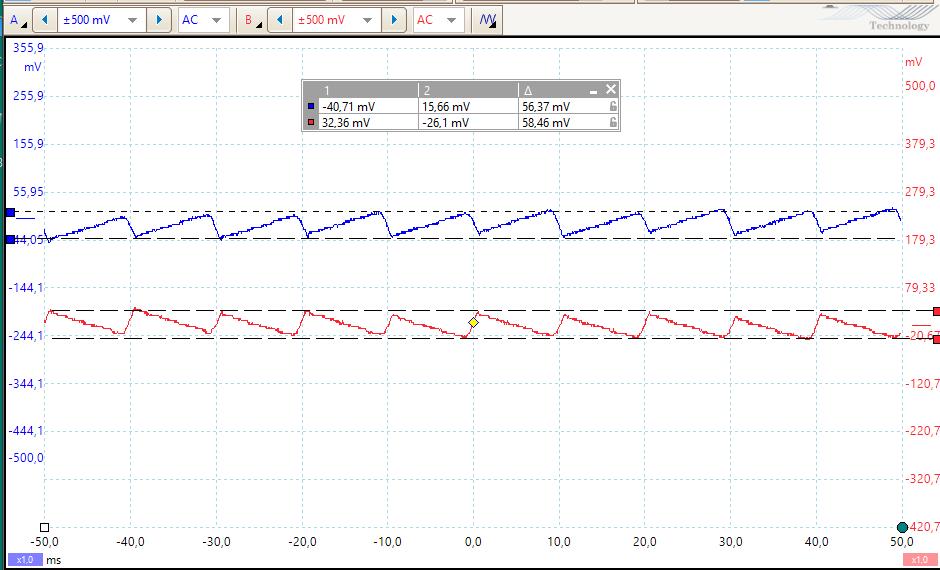
Task: Click red axis label -120,7
Action: [922, 383]
